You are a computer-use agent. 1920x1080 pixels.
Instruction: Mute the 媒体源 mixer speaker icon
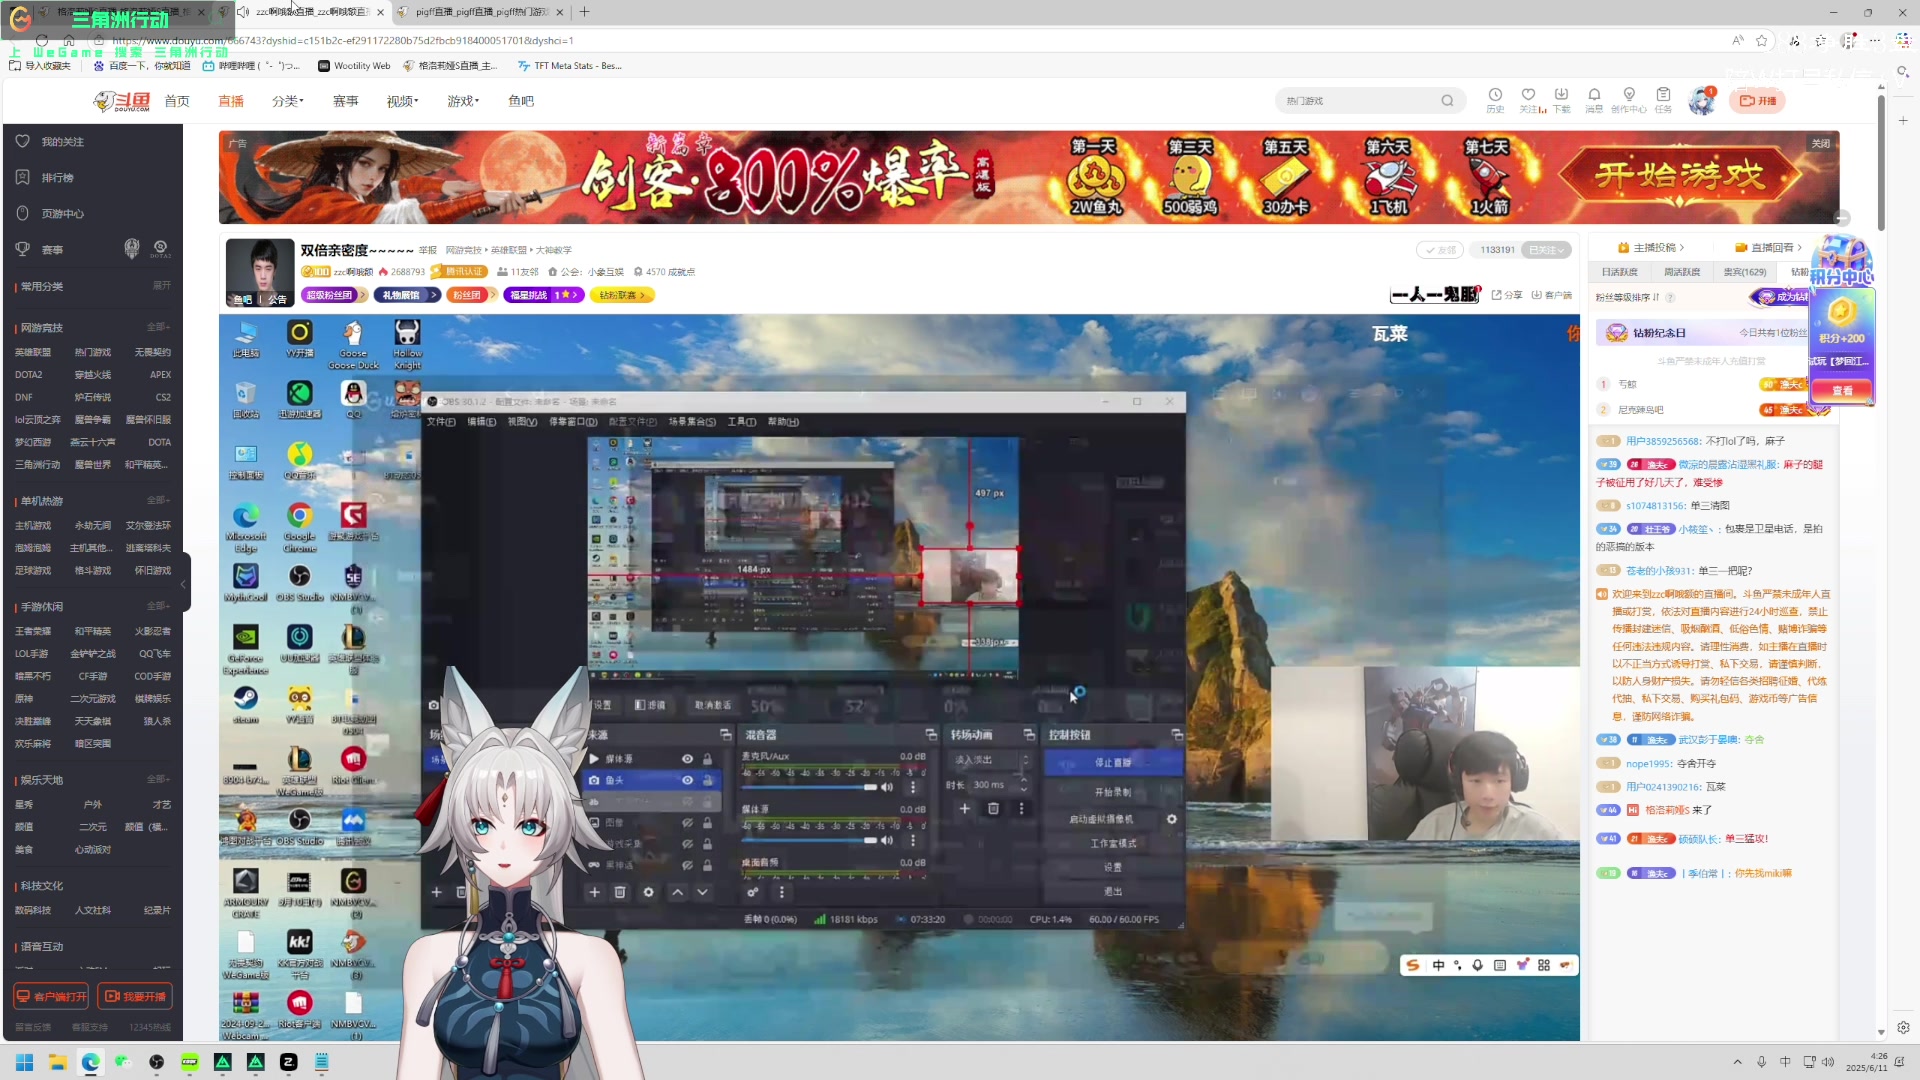pos(887,840)
